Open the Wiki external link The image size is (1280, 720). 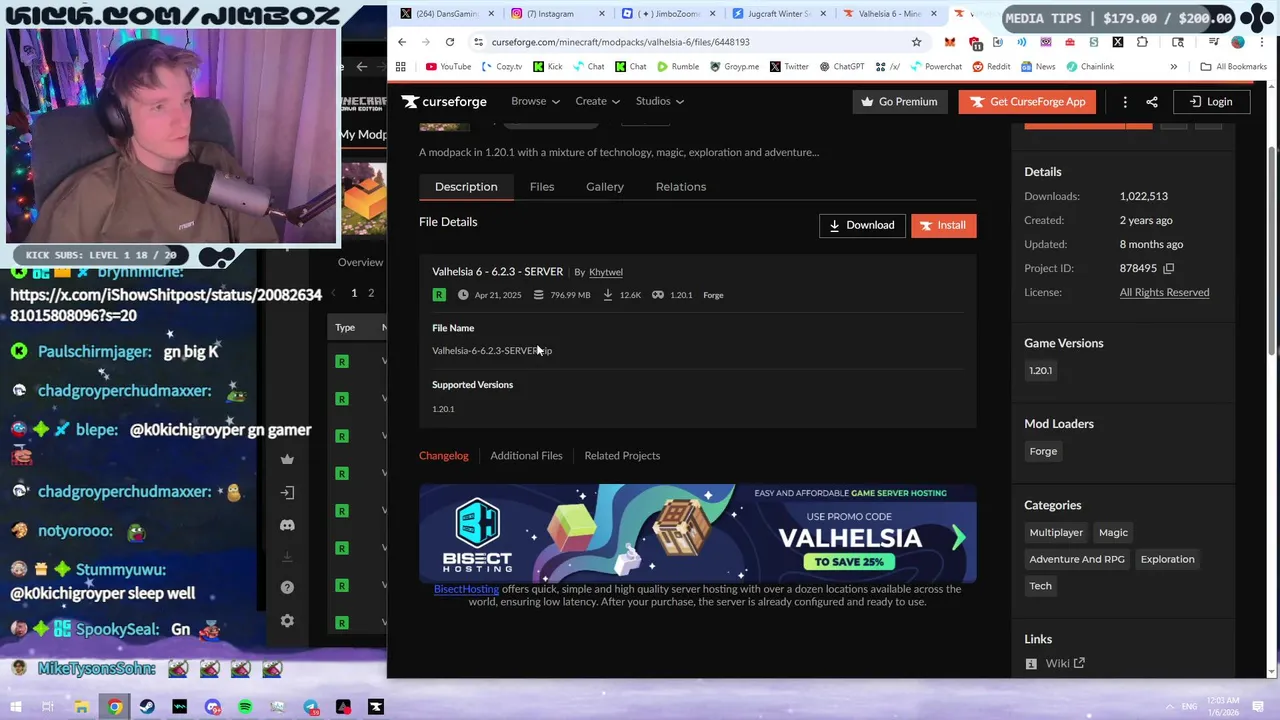1065,663
